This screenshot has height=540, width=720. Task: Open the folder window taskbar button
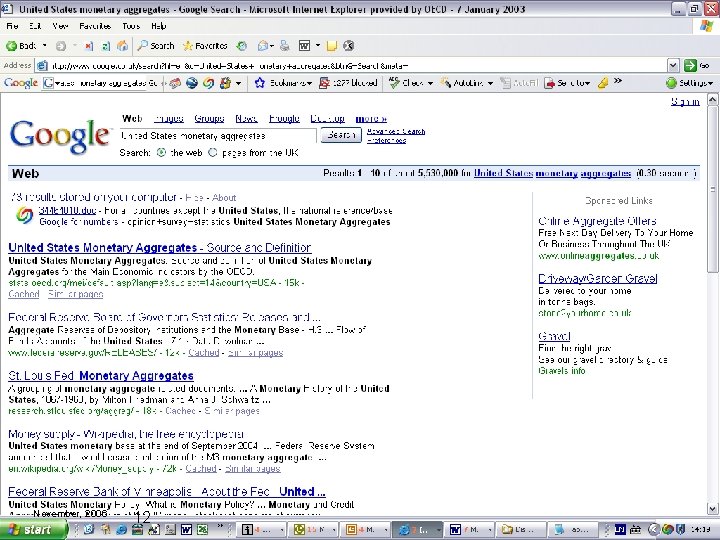(x=521, y=529)
